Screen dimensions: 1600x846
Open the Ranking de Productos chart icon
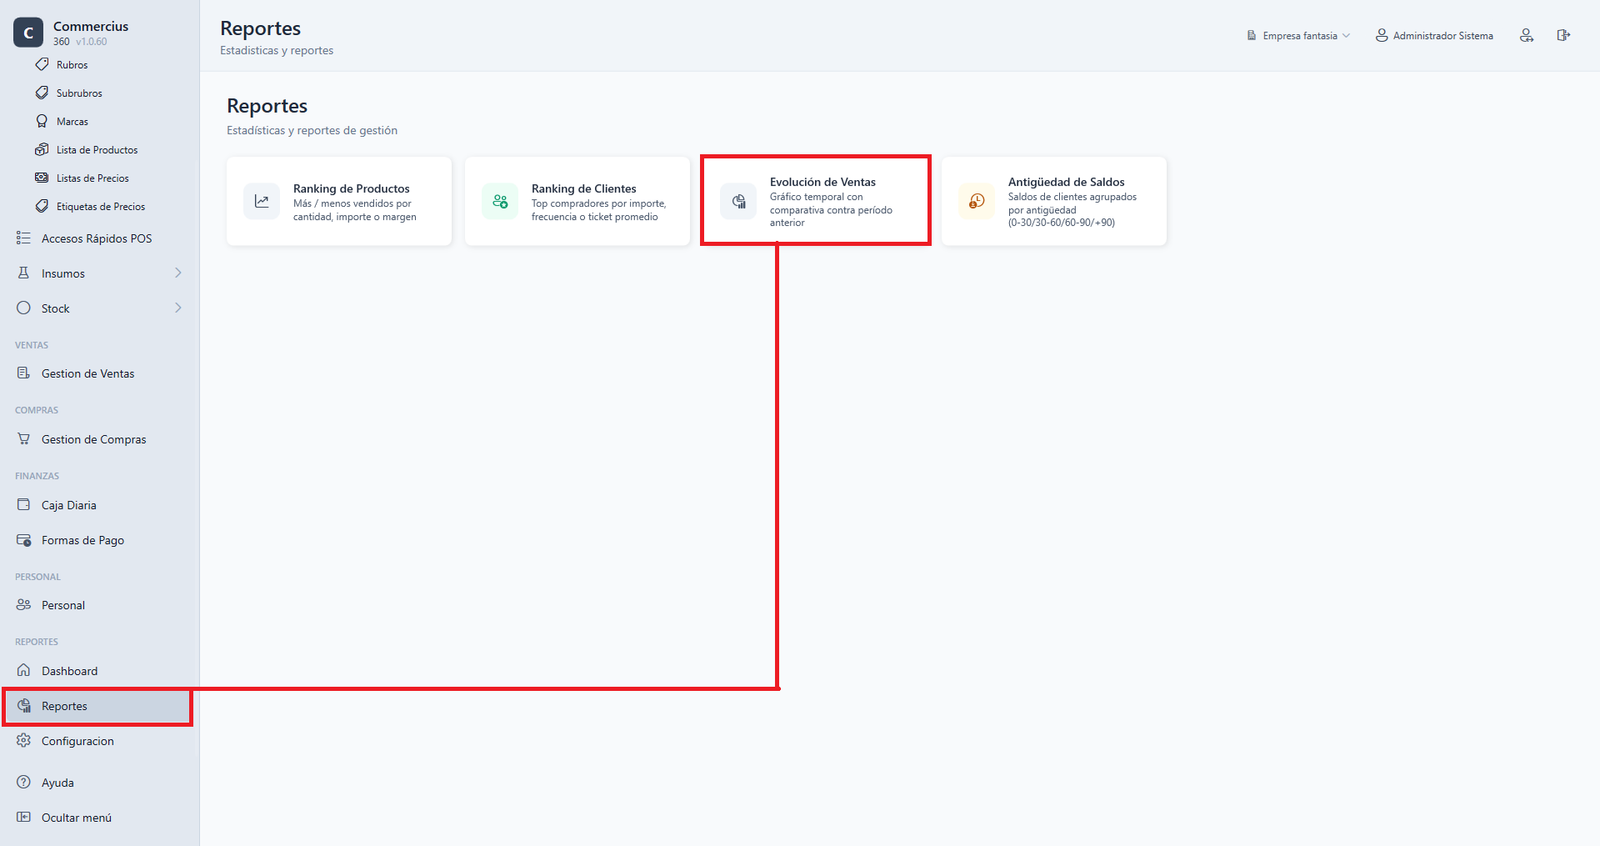(x=262, y=201)
